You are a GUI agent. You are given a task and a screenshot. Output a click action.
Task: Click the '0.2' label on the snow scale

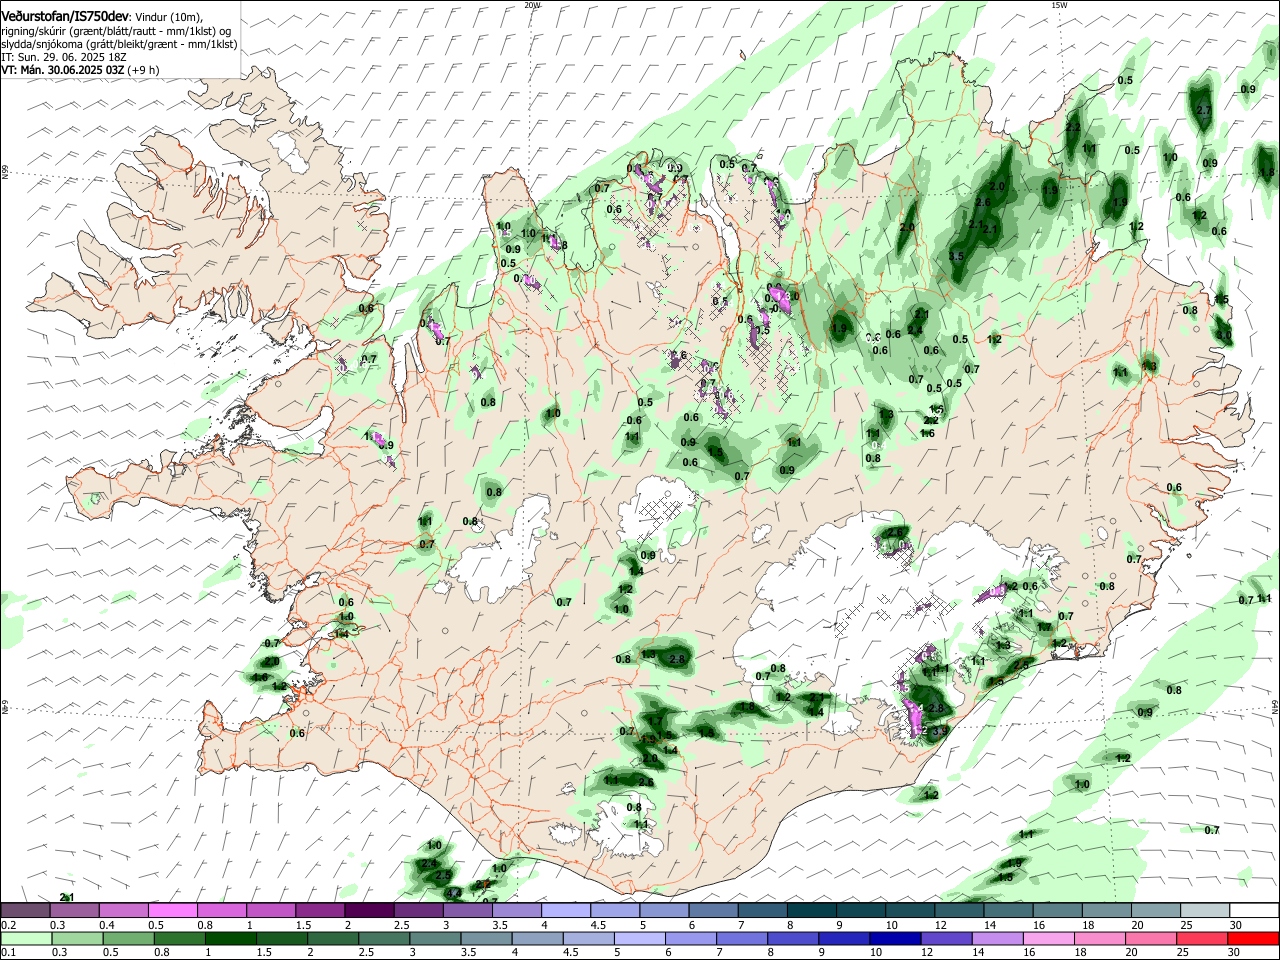click(8, 925)
